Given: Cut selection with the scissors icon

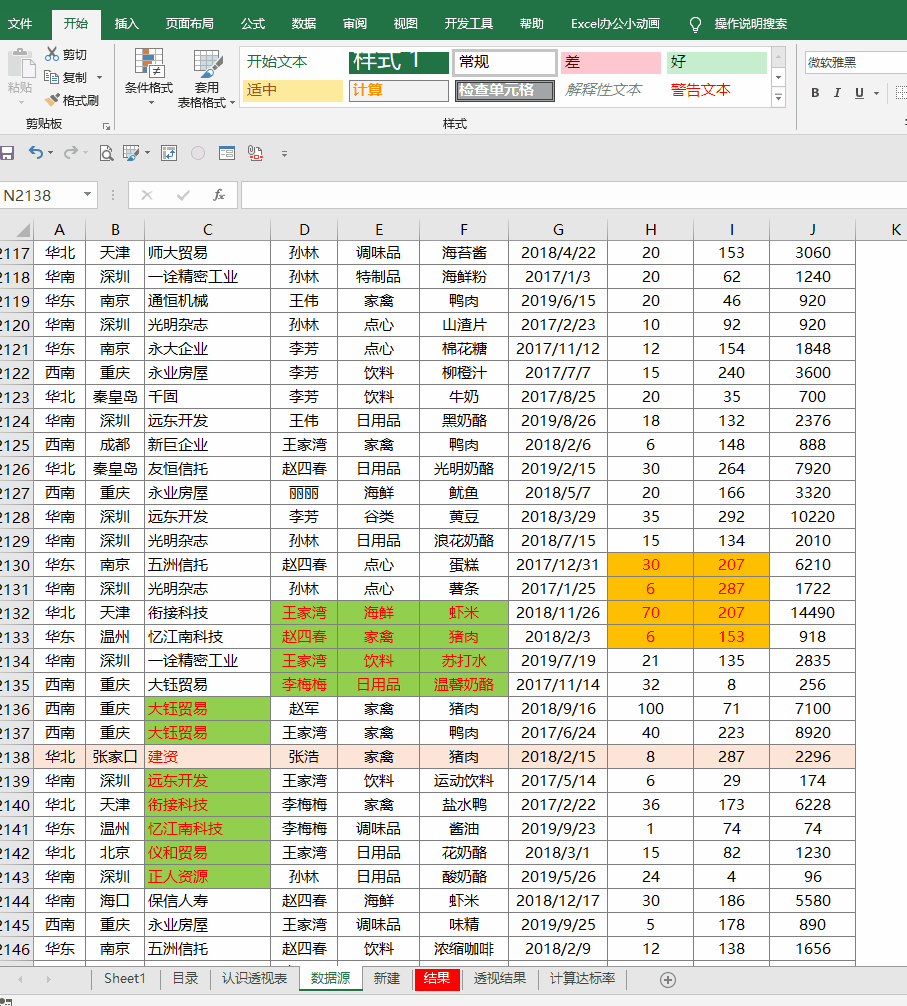Looking at the screenshot, I should (x=52, y=55).
